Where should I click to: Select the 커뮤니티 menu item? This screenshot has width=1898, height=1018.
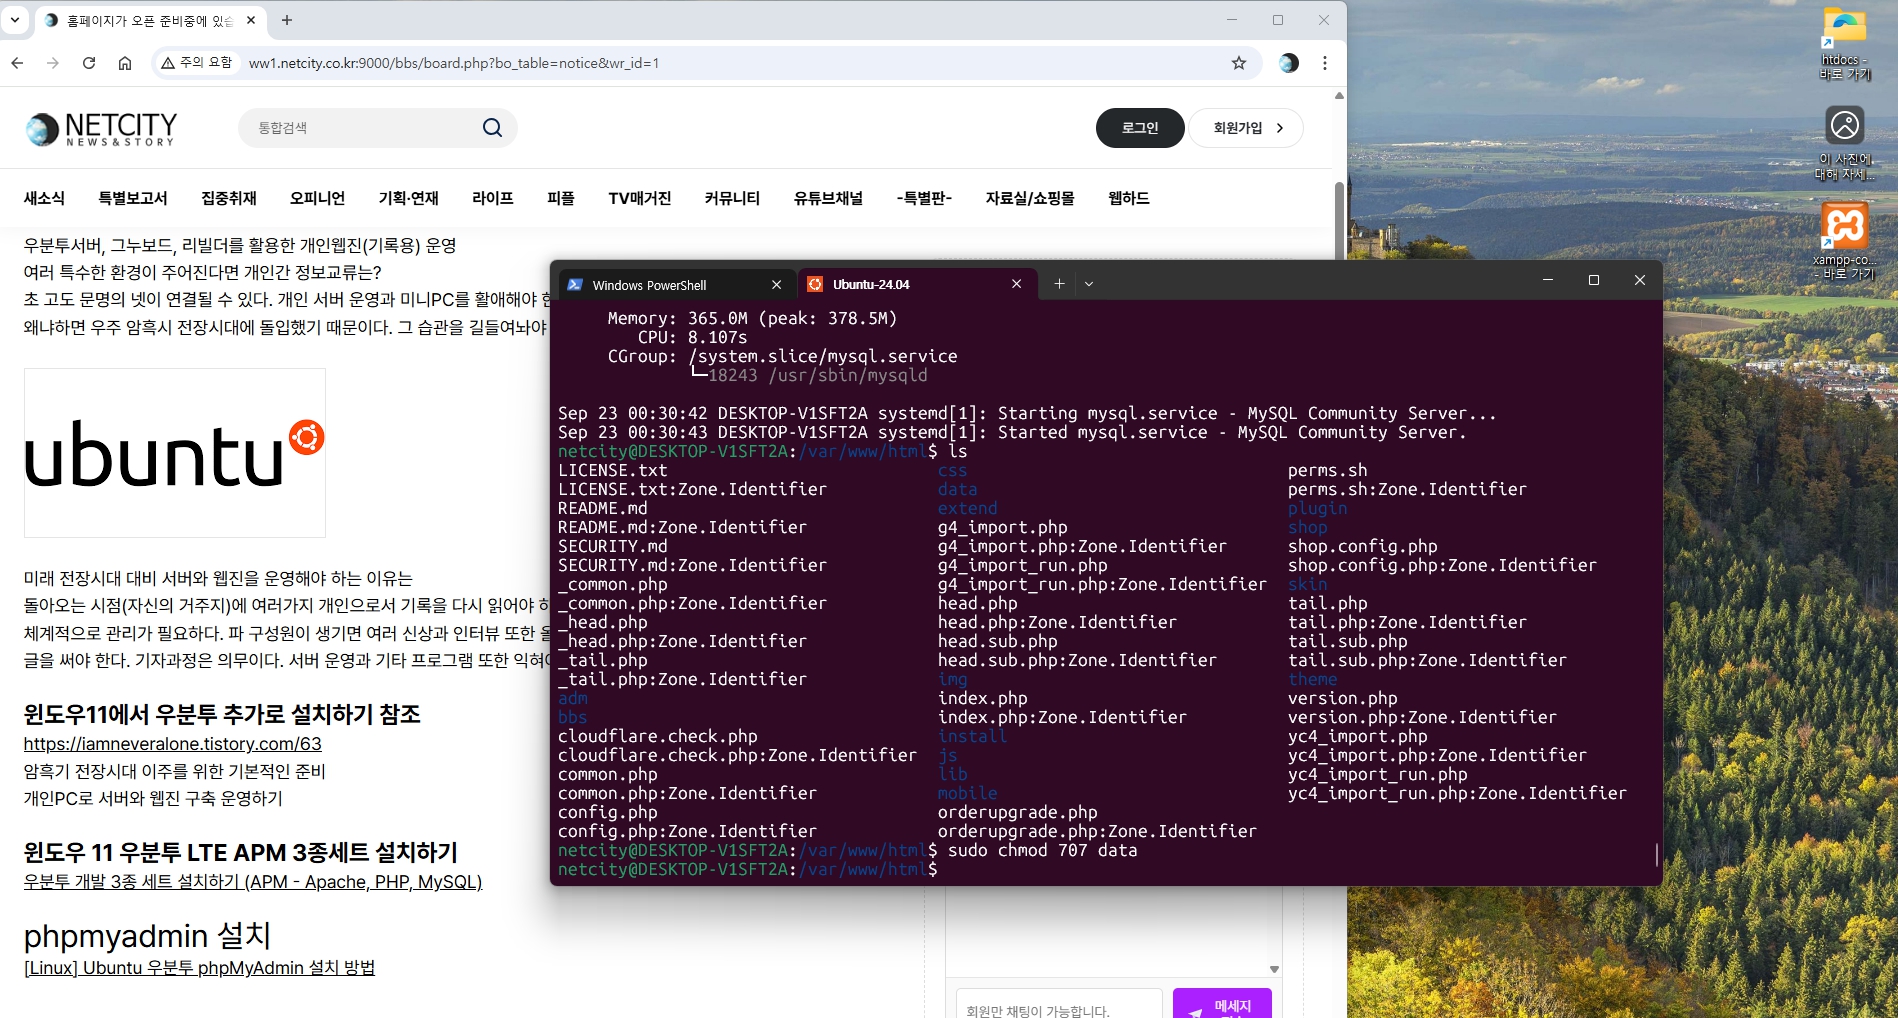click(x=732, y=198)
